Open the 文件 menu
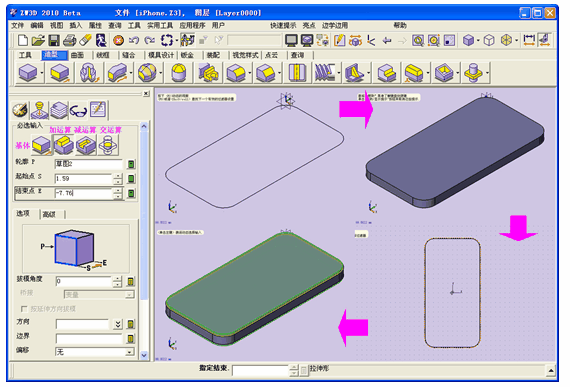Screen dimensions: 570x387 pyautogui.click(x=17, y=25)
